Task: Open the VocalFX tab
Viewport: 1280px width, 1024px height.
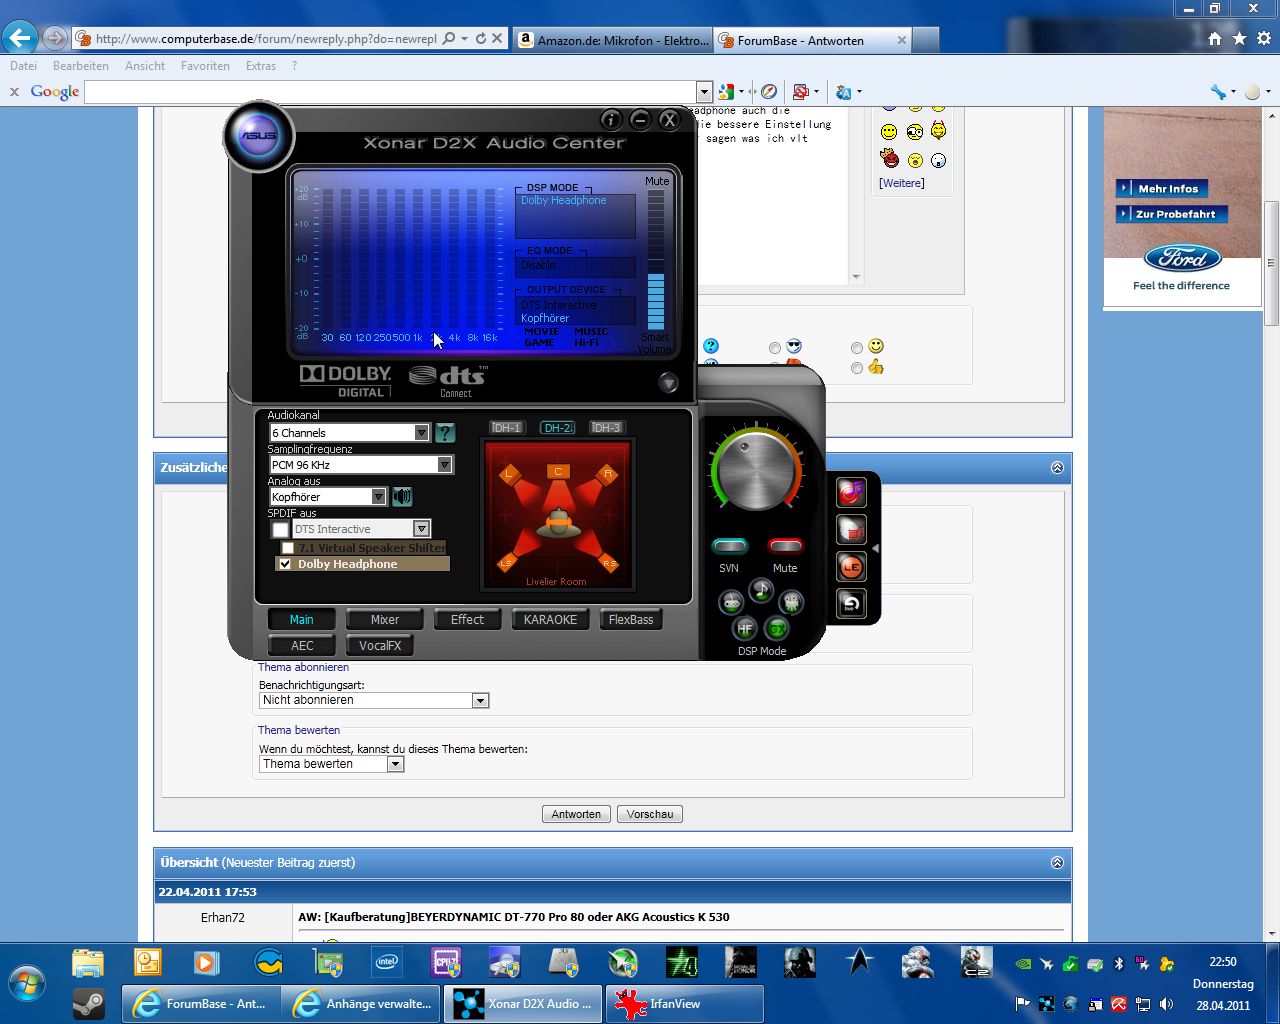Action: (x=380, y=646)
